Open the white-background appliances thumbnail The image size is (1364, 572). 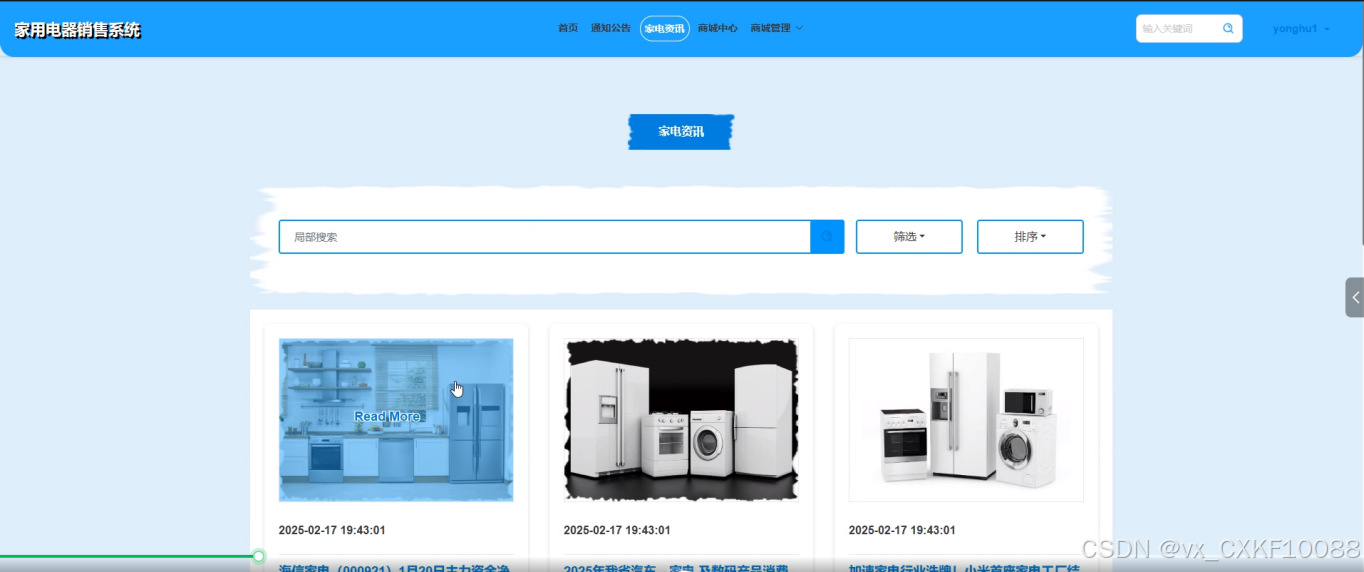point(966,420)
